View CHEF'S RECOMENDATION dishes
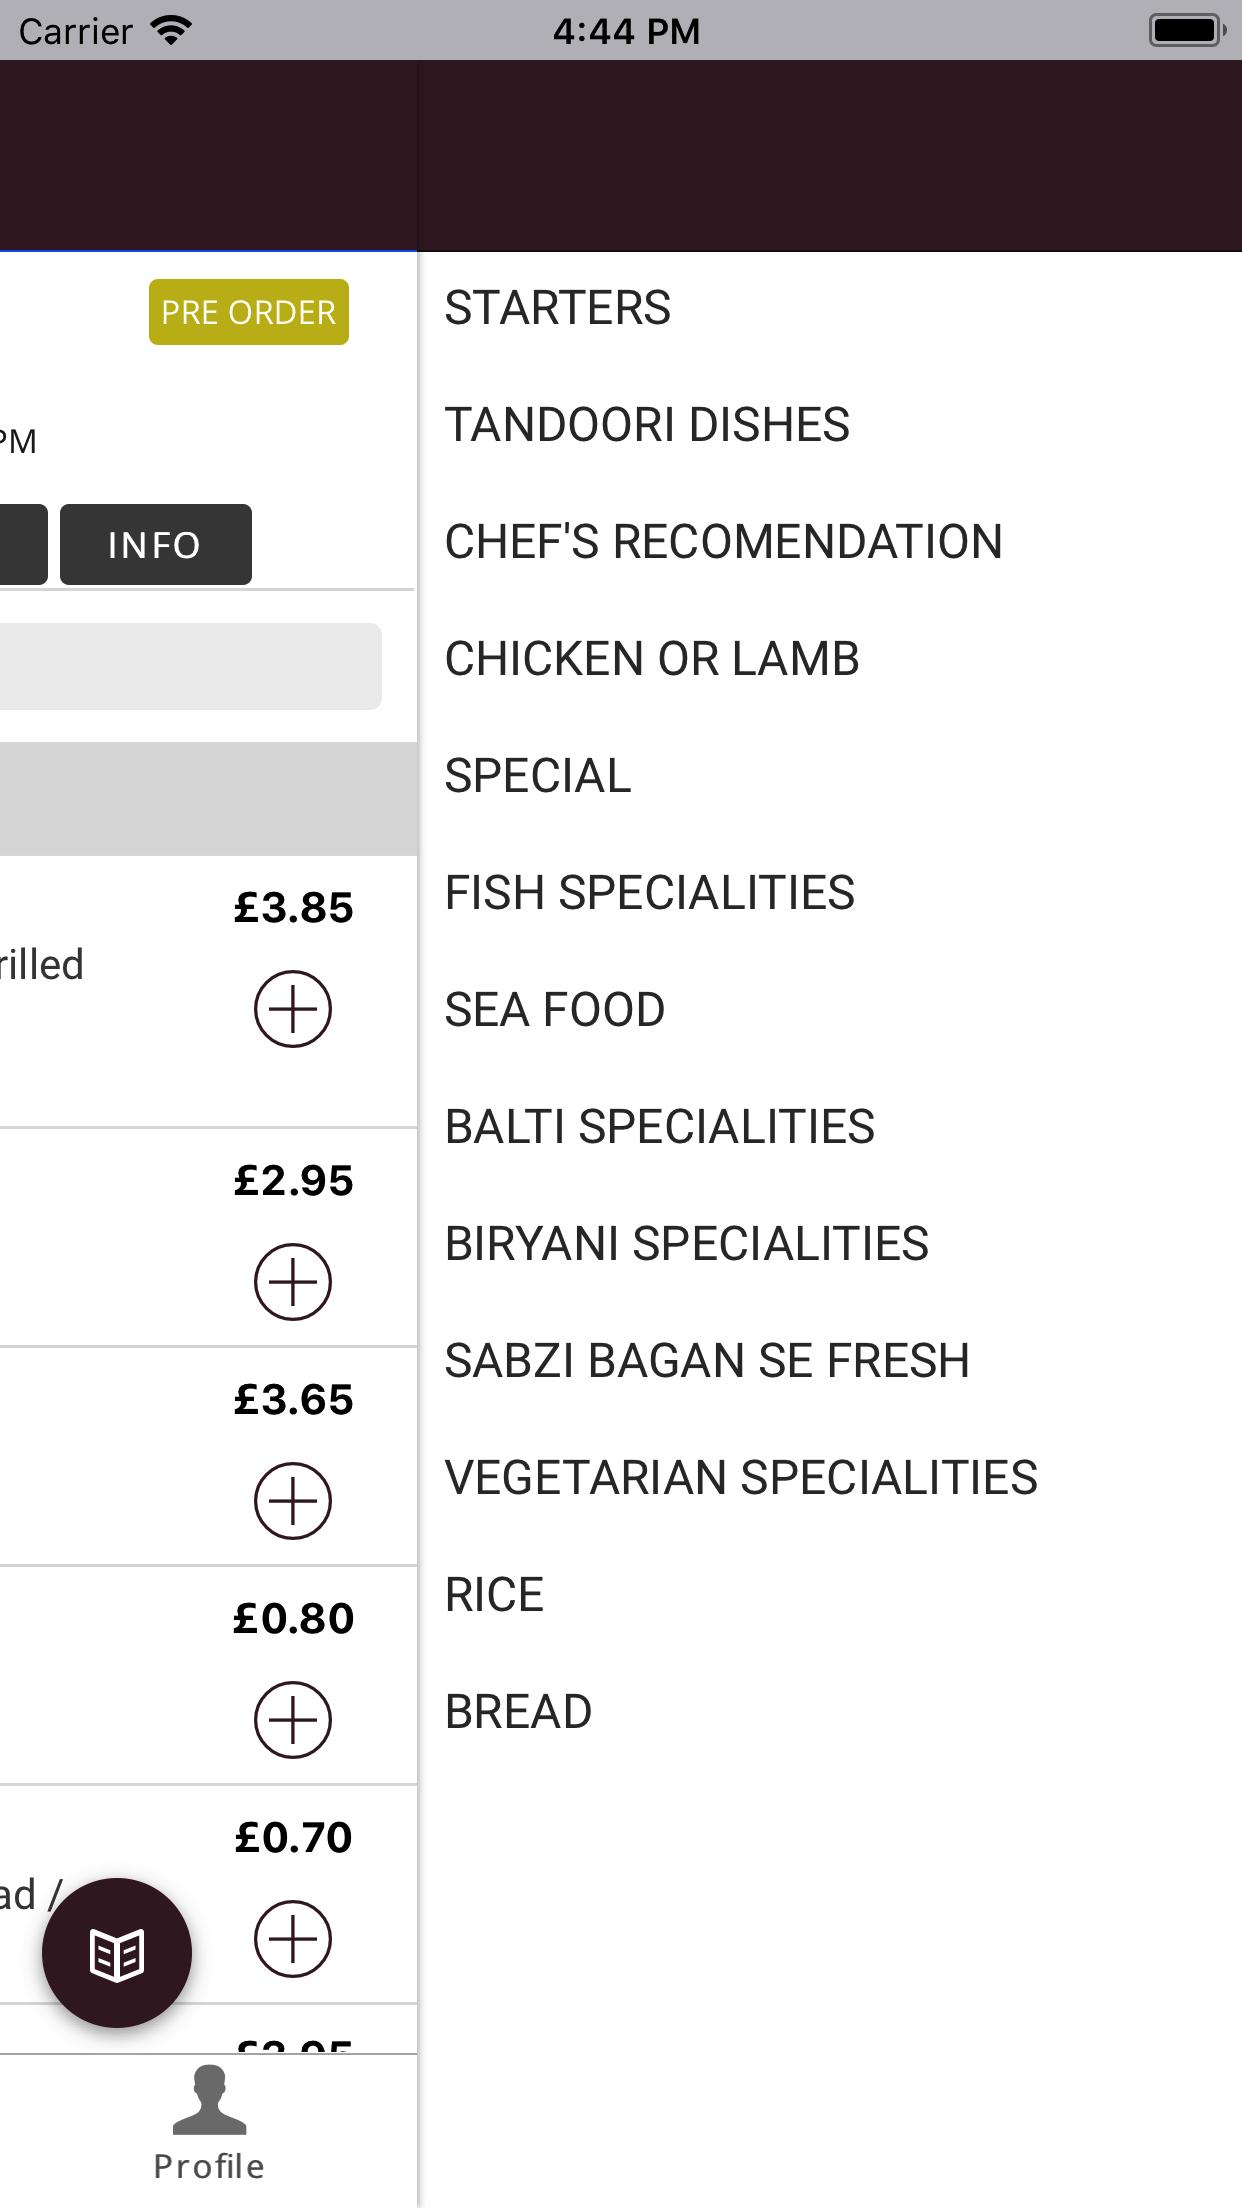Viewport: 1242px width, 2208px height. [x=724, y=541]
